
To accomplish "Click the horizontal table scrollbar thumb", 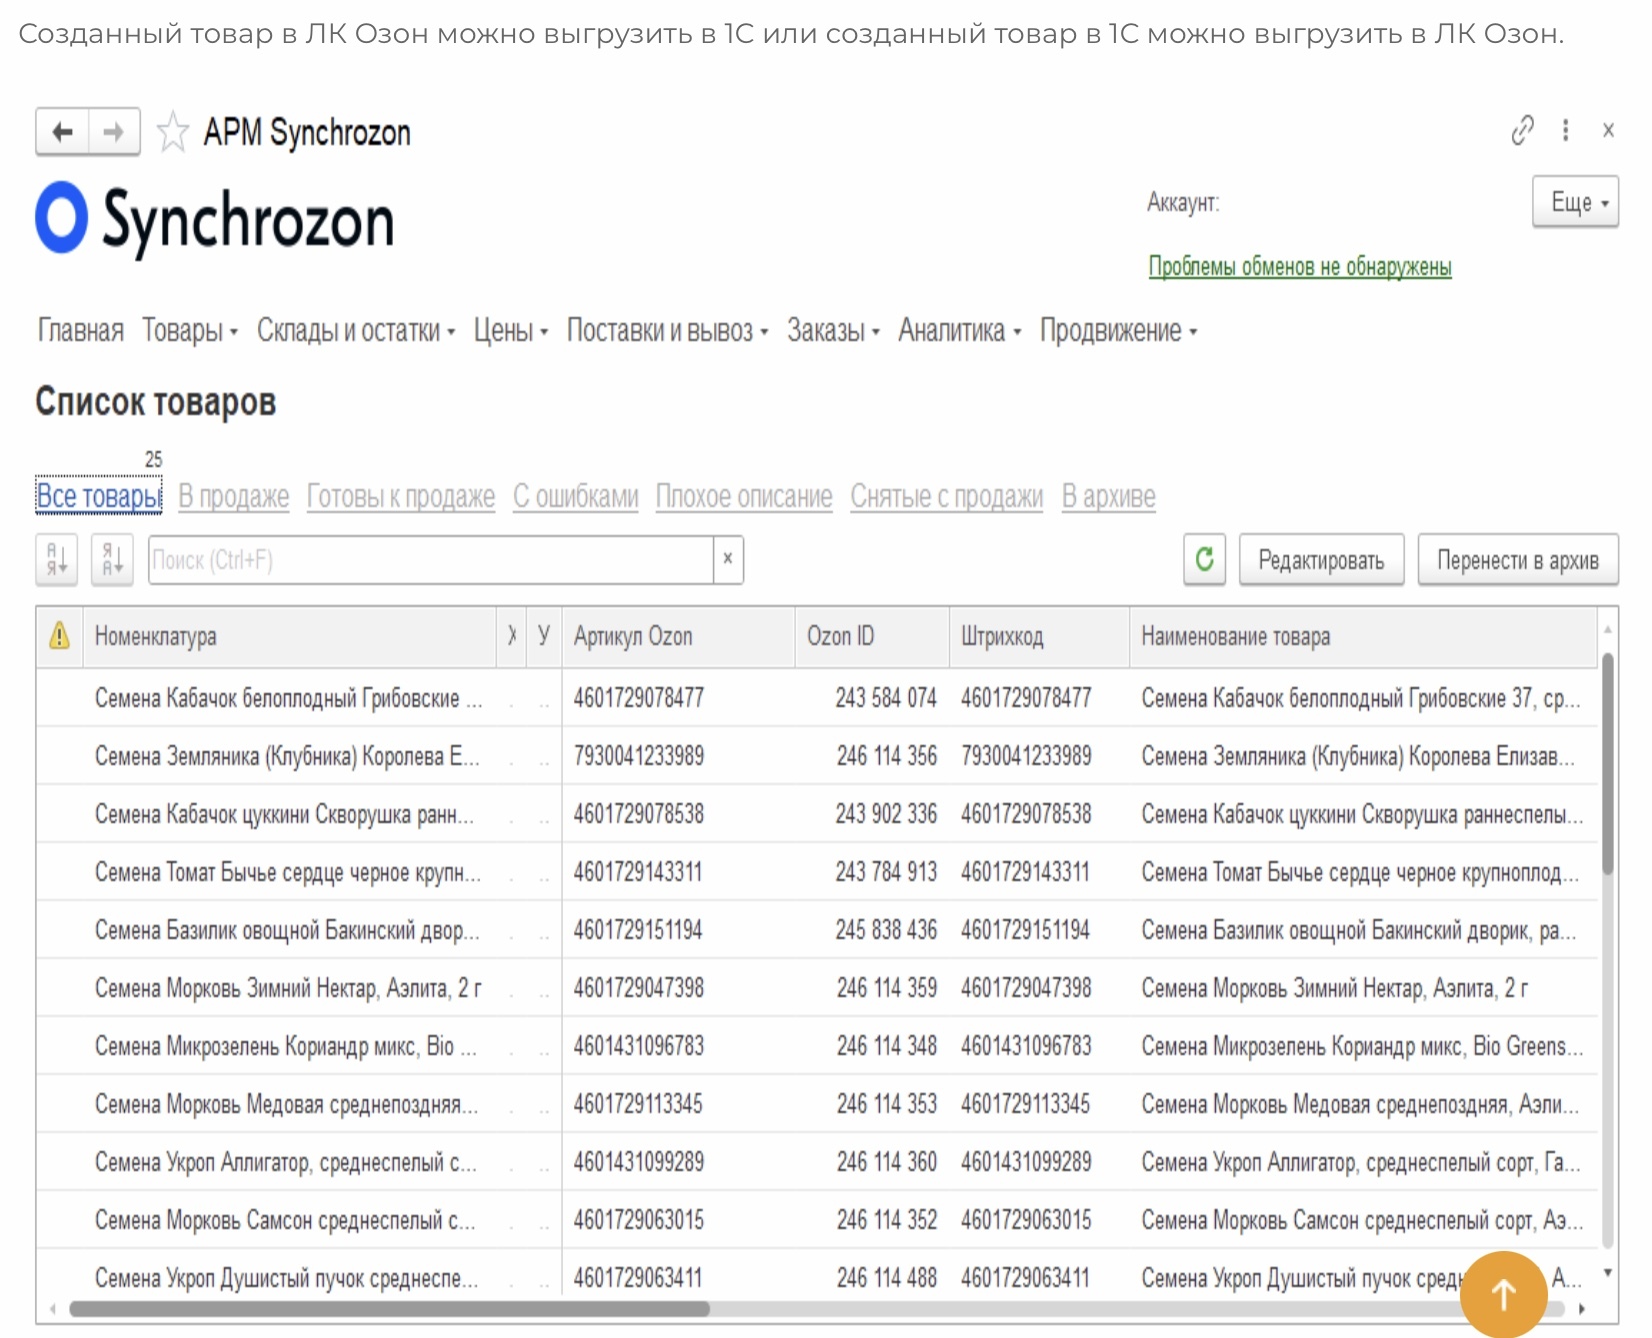I will tap(390, 1308).
